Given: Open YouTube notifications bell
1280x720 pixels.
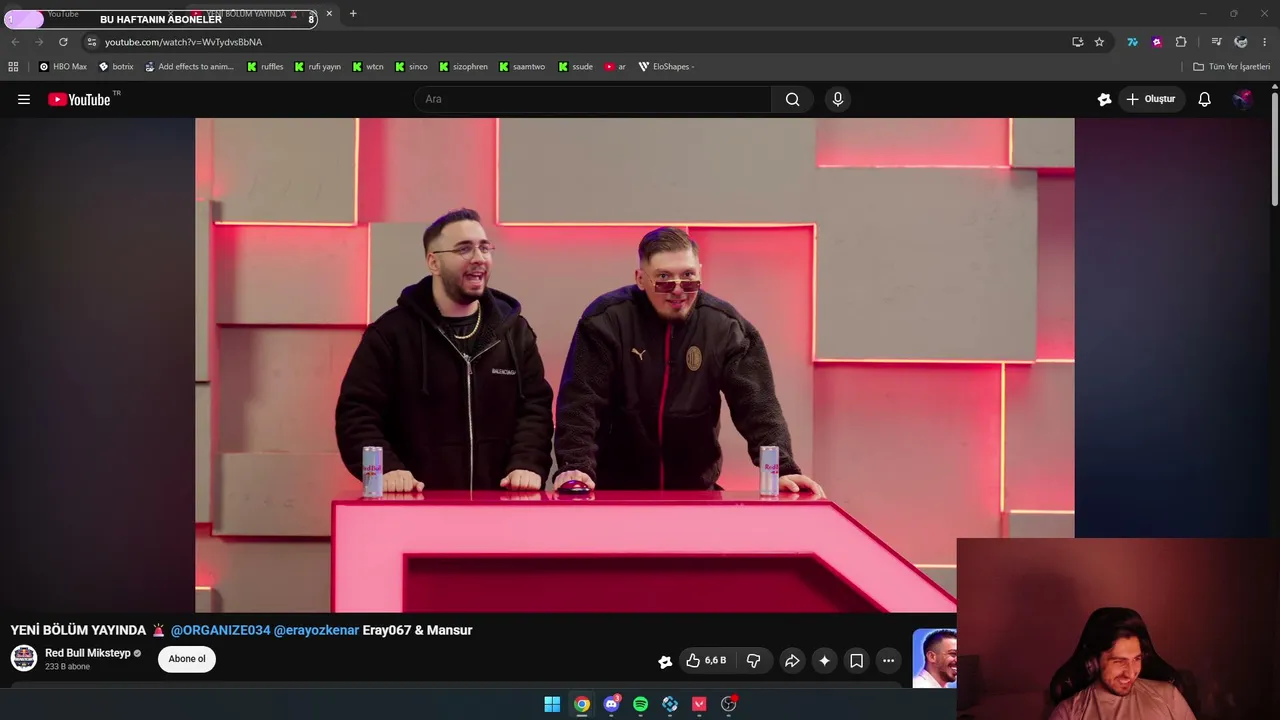Looking at the screenshot, I should 1204,99.
